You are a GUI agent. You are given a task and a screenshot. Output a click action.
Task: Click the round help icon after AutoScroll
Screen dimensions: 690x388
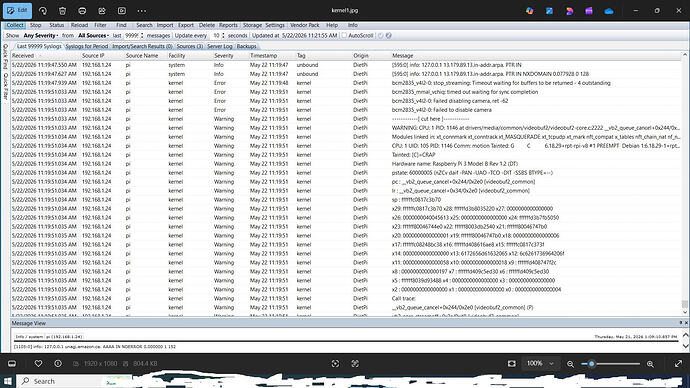click(x=389, y=35)
